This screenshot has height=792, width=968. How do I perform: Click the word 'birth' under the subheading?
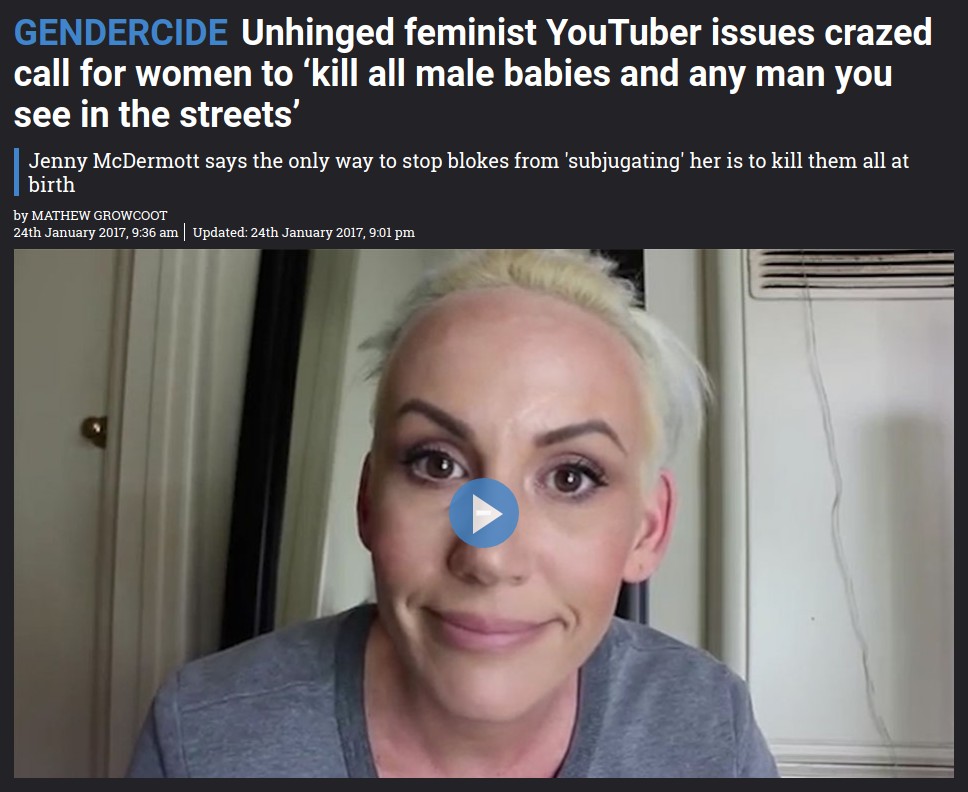pos(52,185)
